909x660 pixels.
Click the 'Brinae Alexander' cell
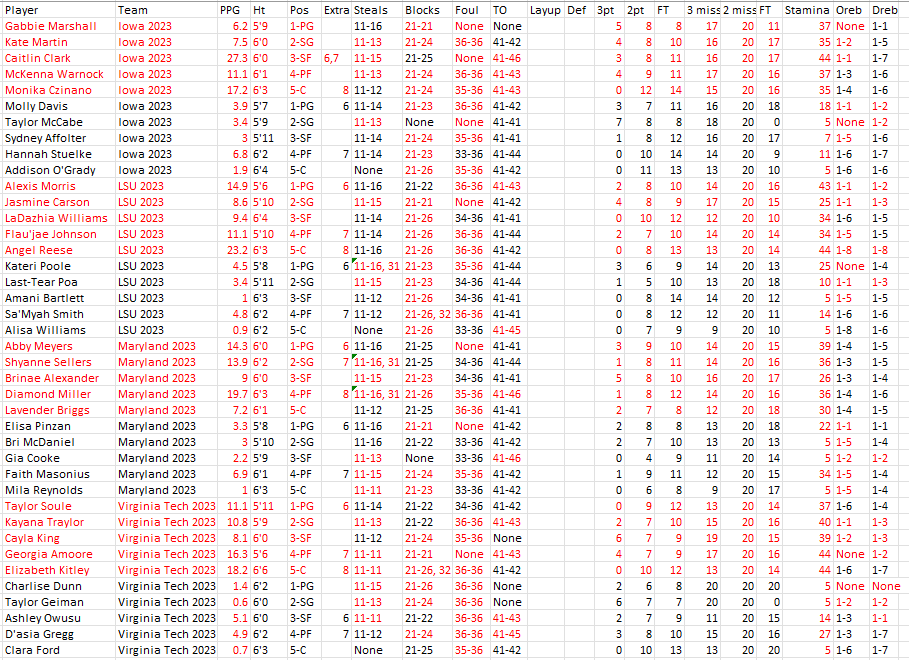[58, 378]
